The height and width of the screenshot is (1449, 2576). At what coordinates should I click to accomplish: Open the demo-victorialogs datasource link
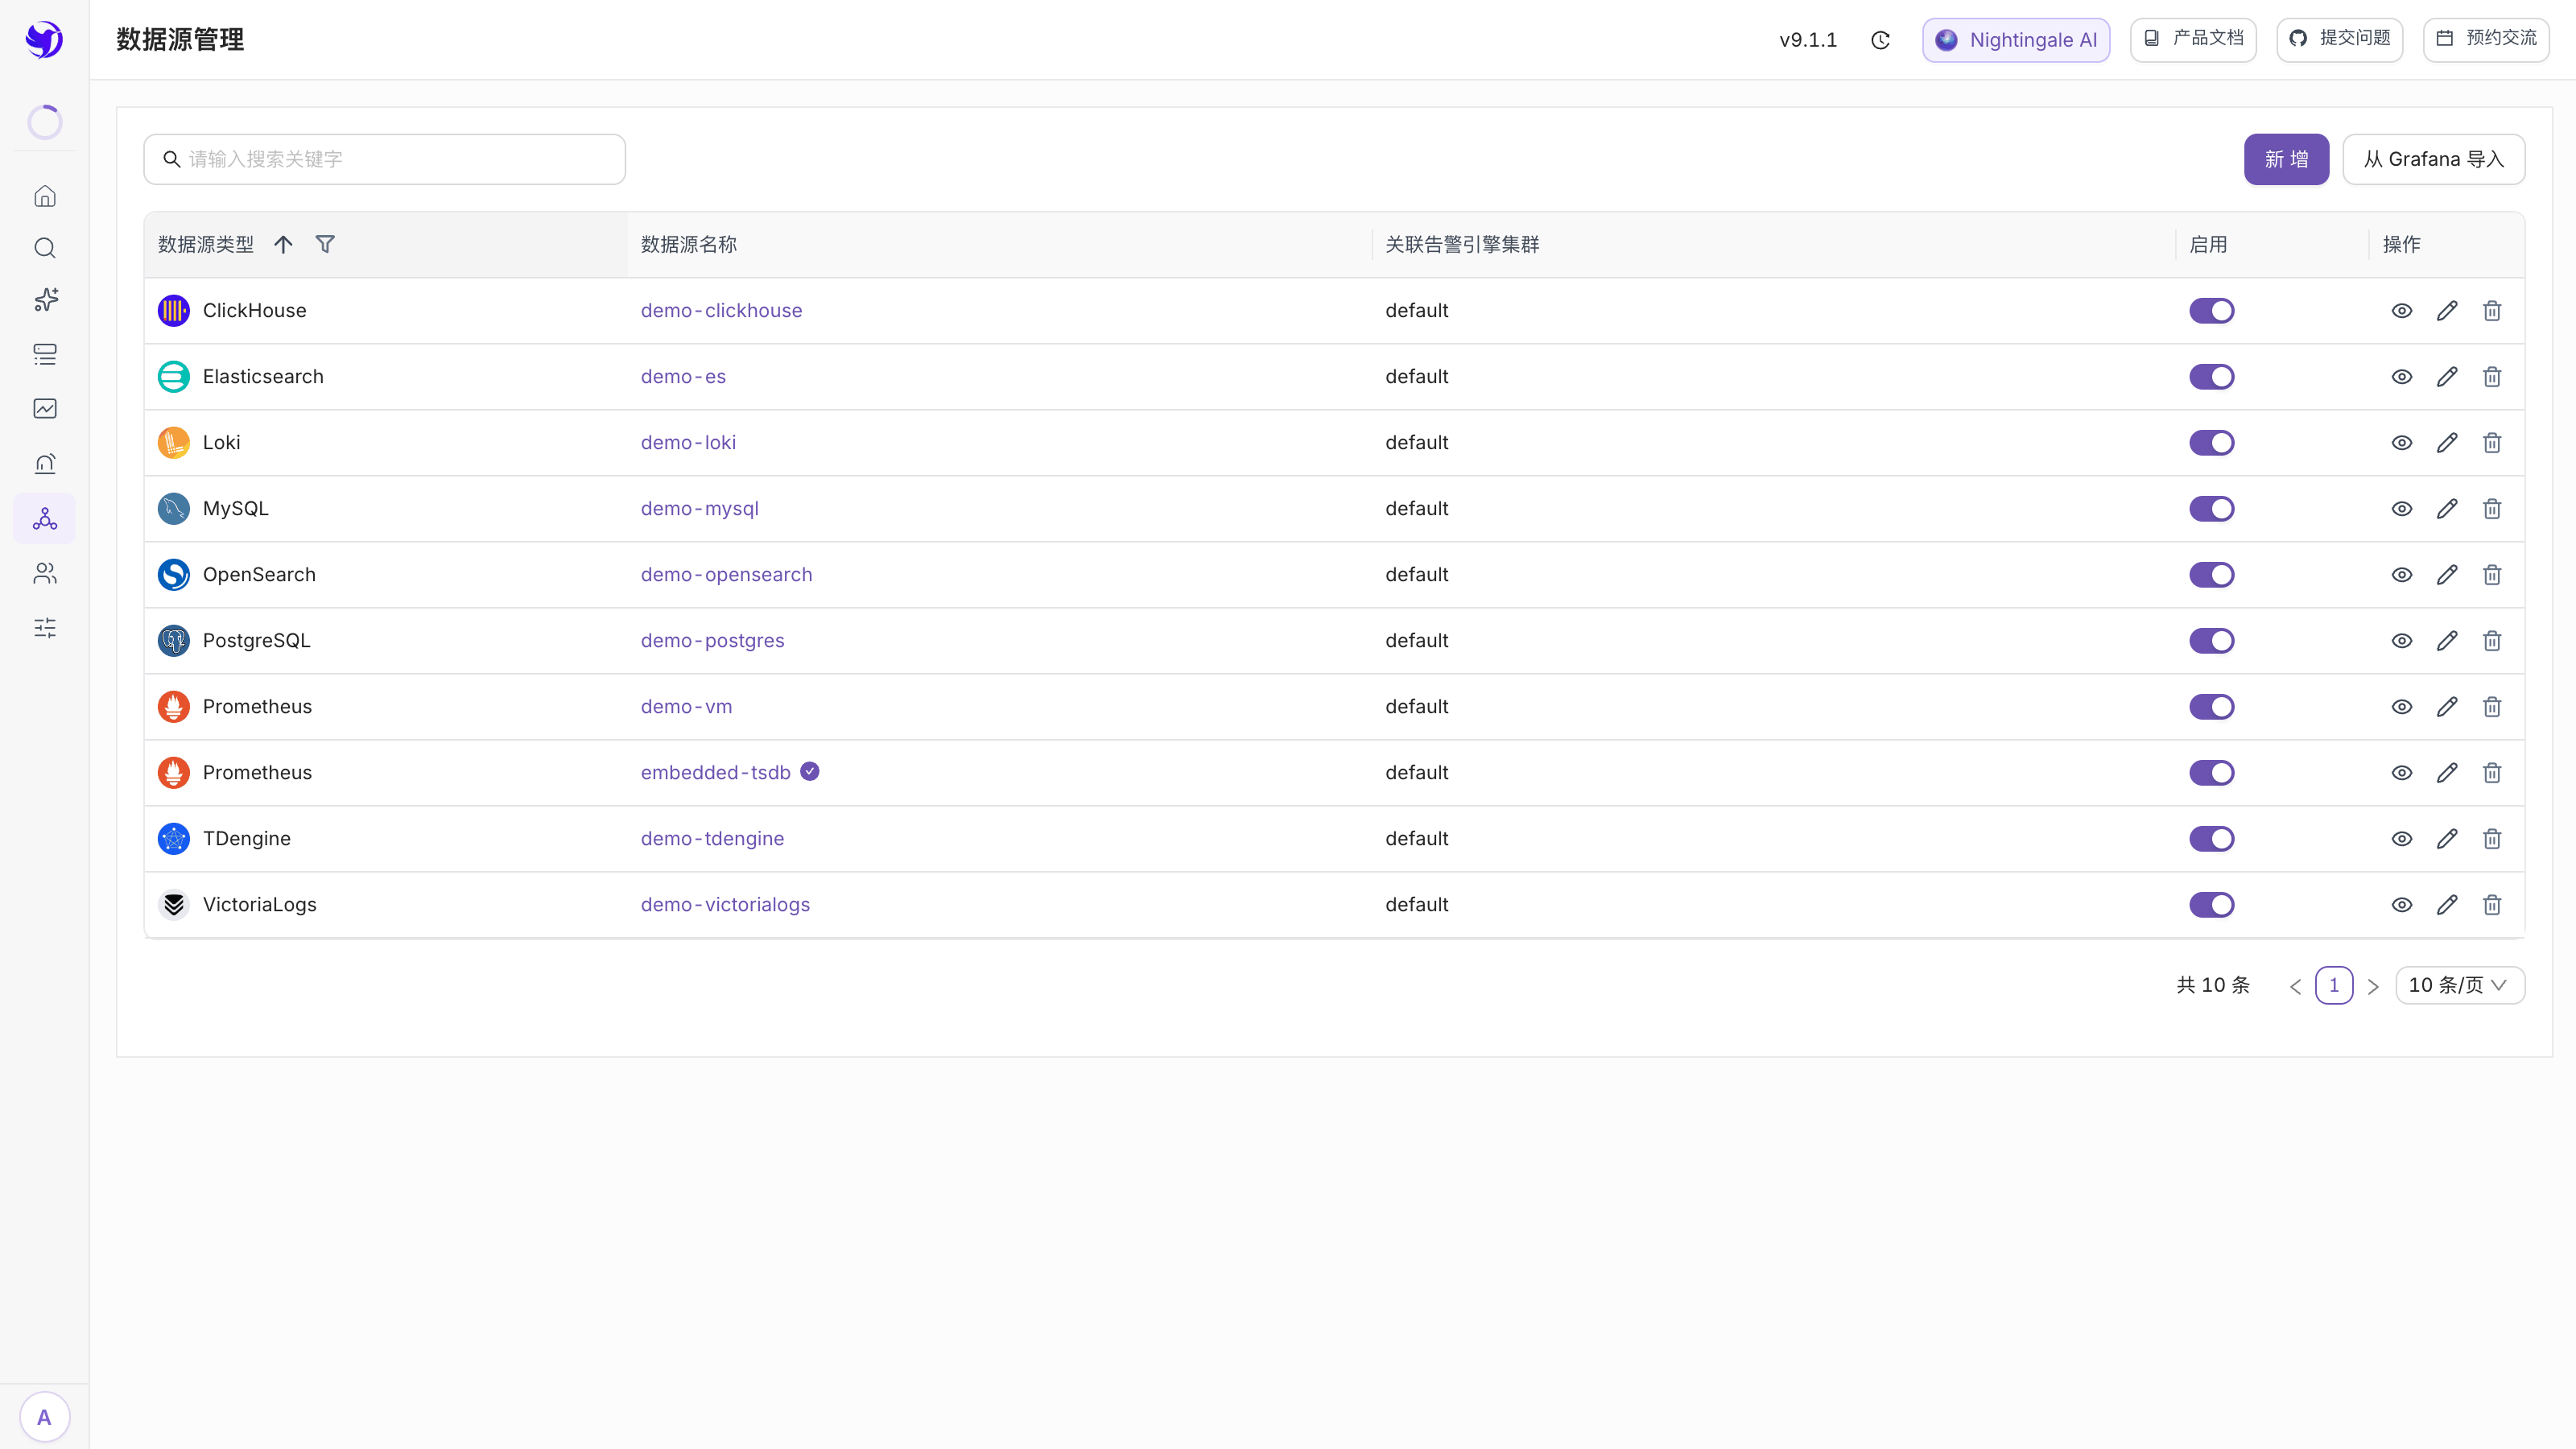[725, 905]
